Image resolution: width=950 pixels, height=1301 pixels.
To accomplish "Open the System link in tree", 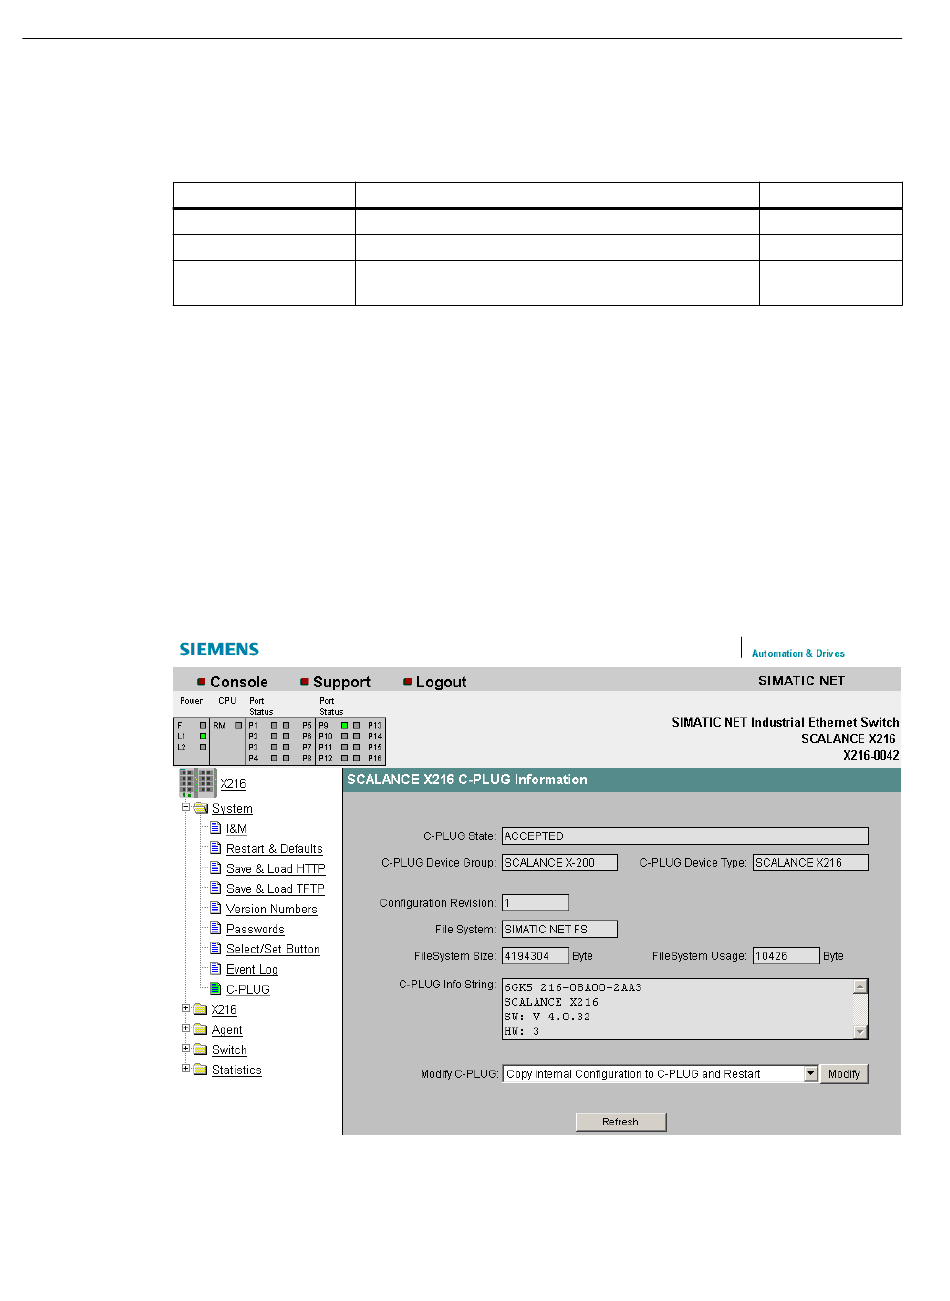I will pos(232,809).
